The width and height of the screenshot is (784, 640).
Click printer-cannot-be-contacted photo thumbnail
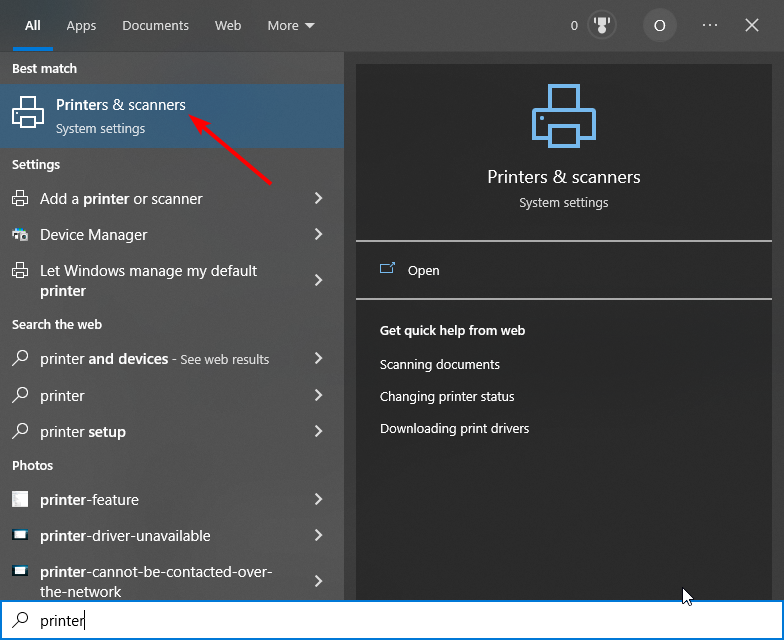(20, 570)
